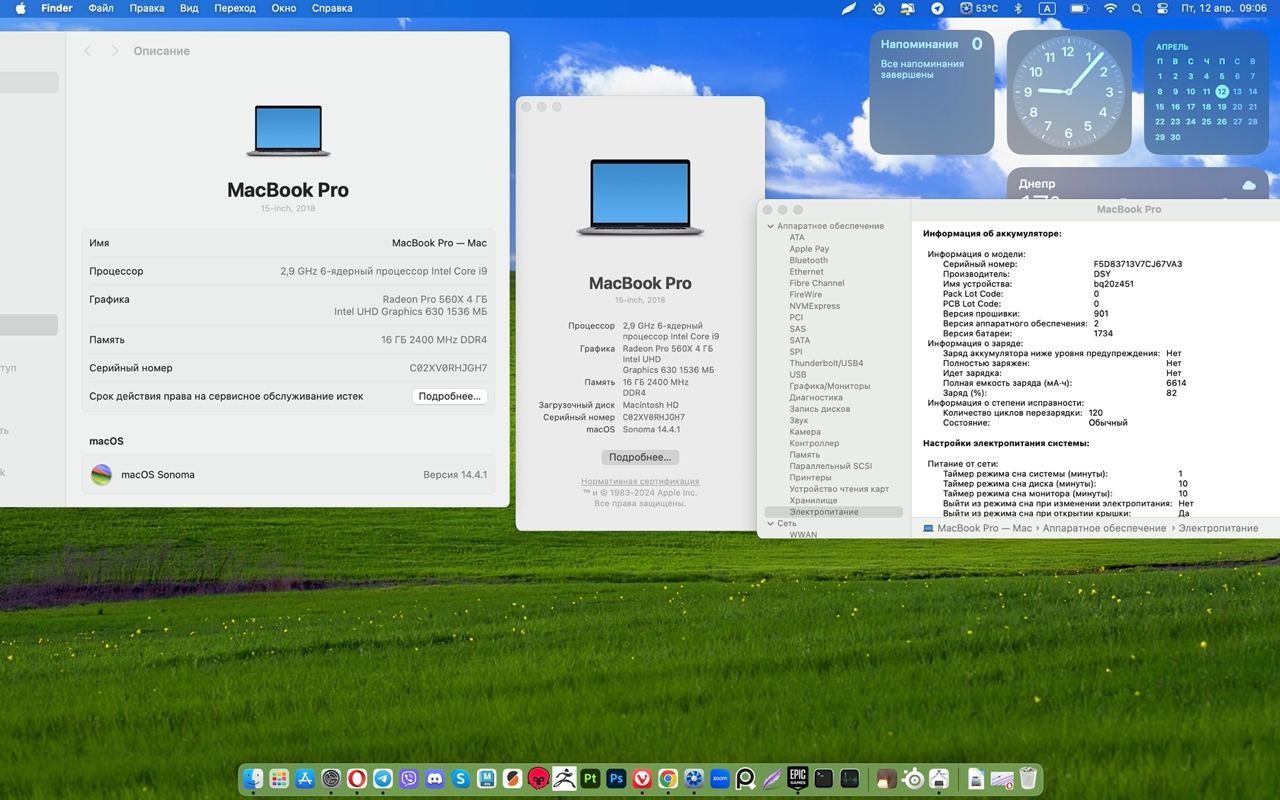Click Подробнее next to service coverage expired
This screenshot has width=1280, height=800.
[450, 396]
